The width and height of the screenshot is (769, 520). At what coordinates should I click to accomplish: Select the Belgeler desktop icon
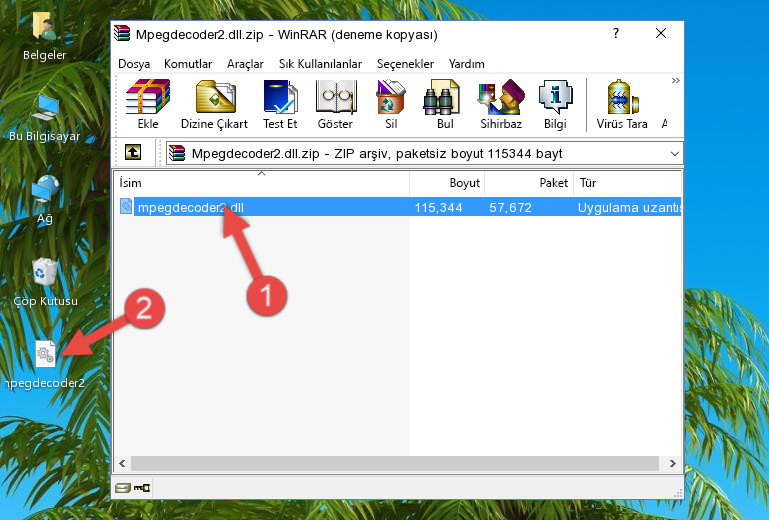pos(44,37)
